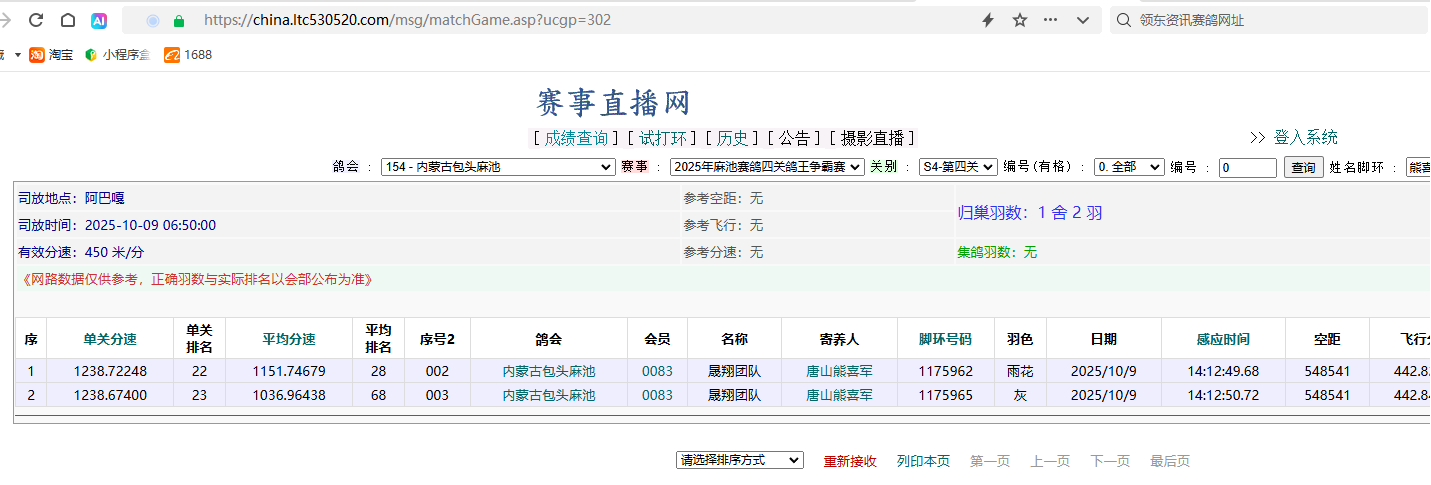Bookmark page with the star icon
This screenshot has height=485, width=1431.
(x=1020, y=20)
